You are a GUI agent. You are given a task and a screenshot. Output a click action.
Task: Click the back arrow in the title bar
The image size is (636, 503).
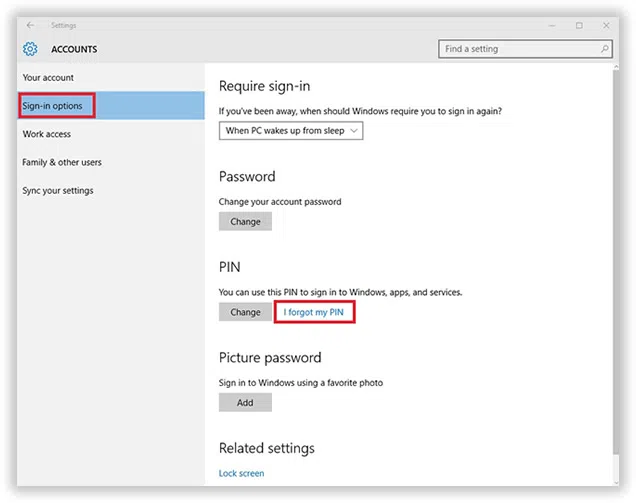pos(30,25)
